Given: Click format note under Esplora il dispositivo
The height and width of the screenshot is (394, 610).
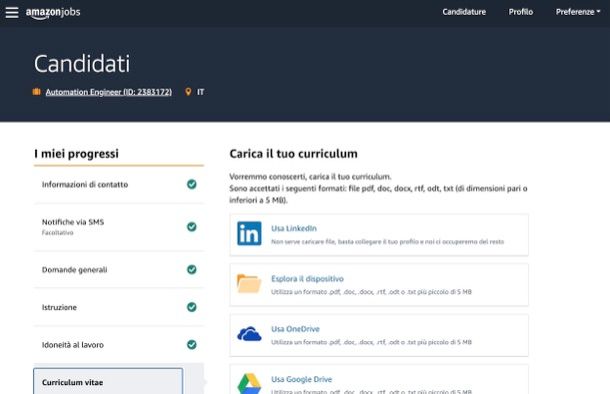Looking at the screenshot, I should click(371, 292).
